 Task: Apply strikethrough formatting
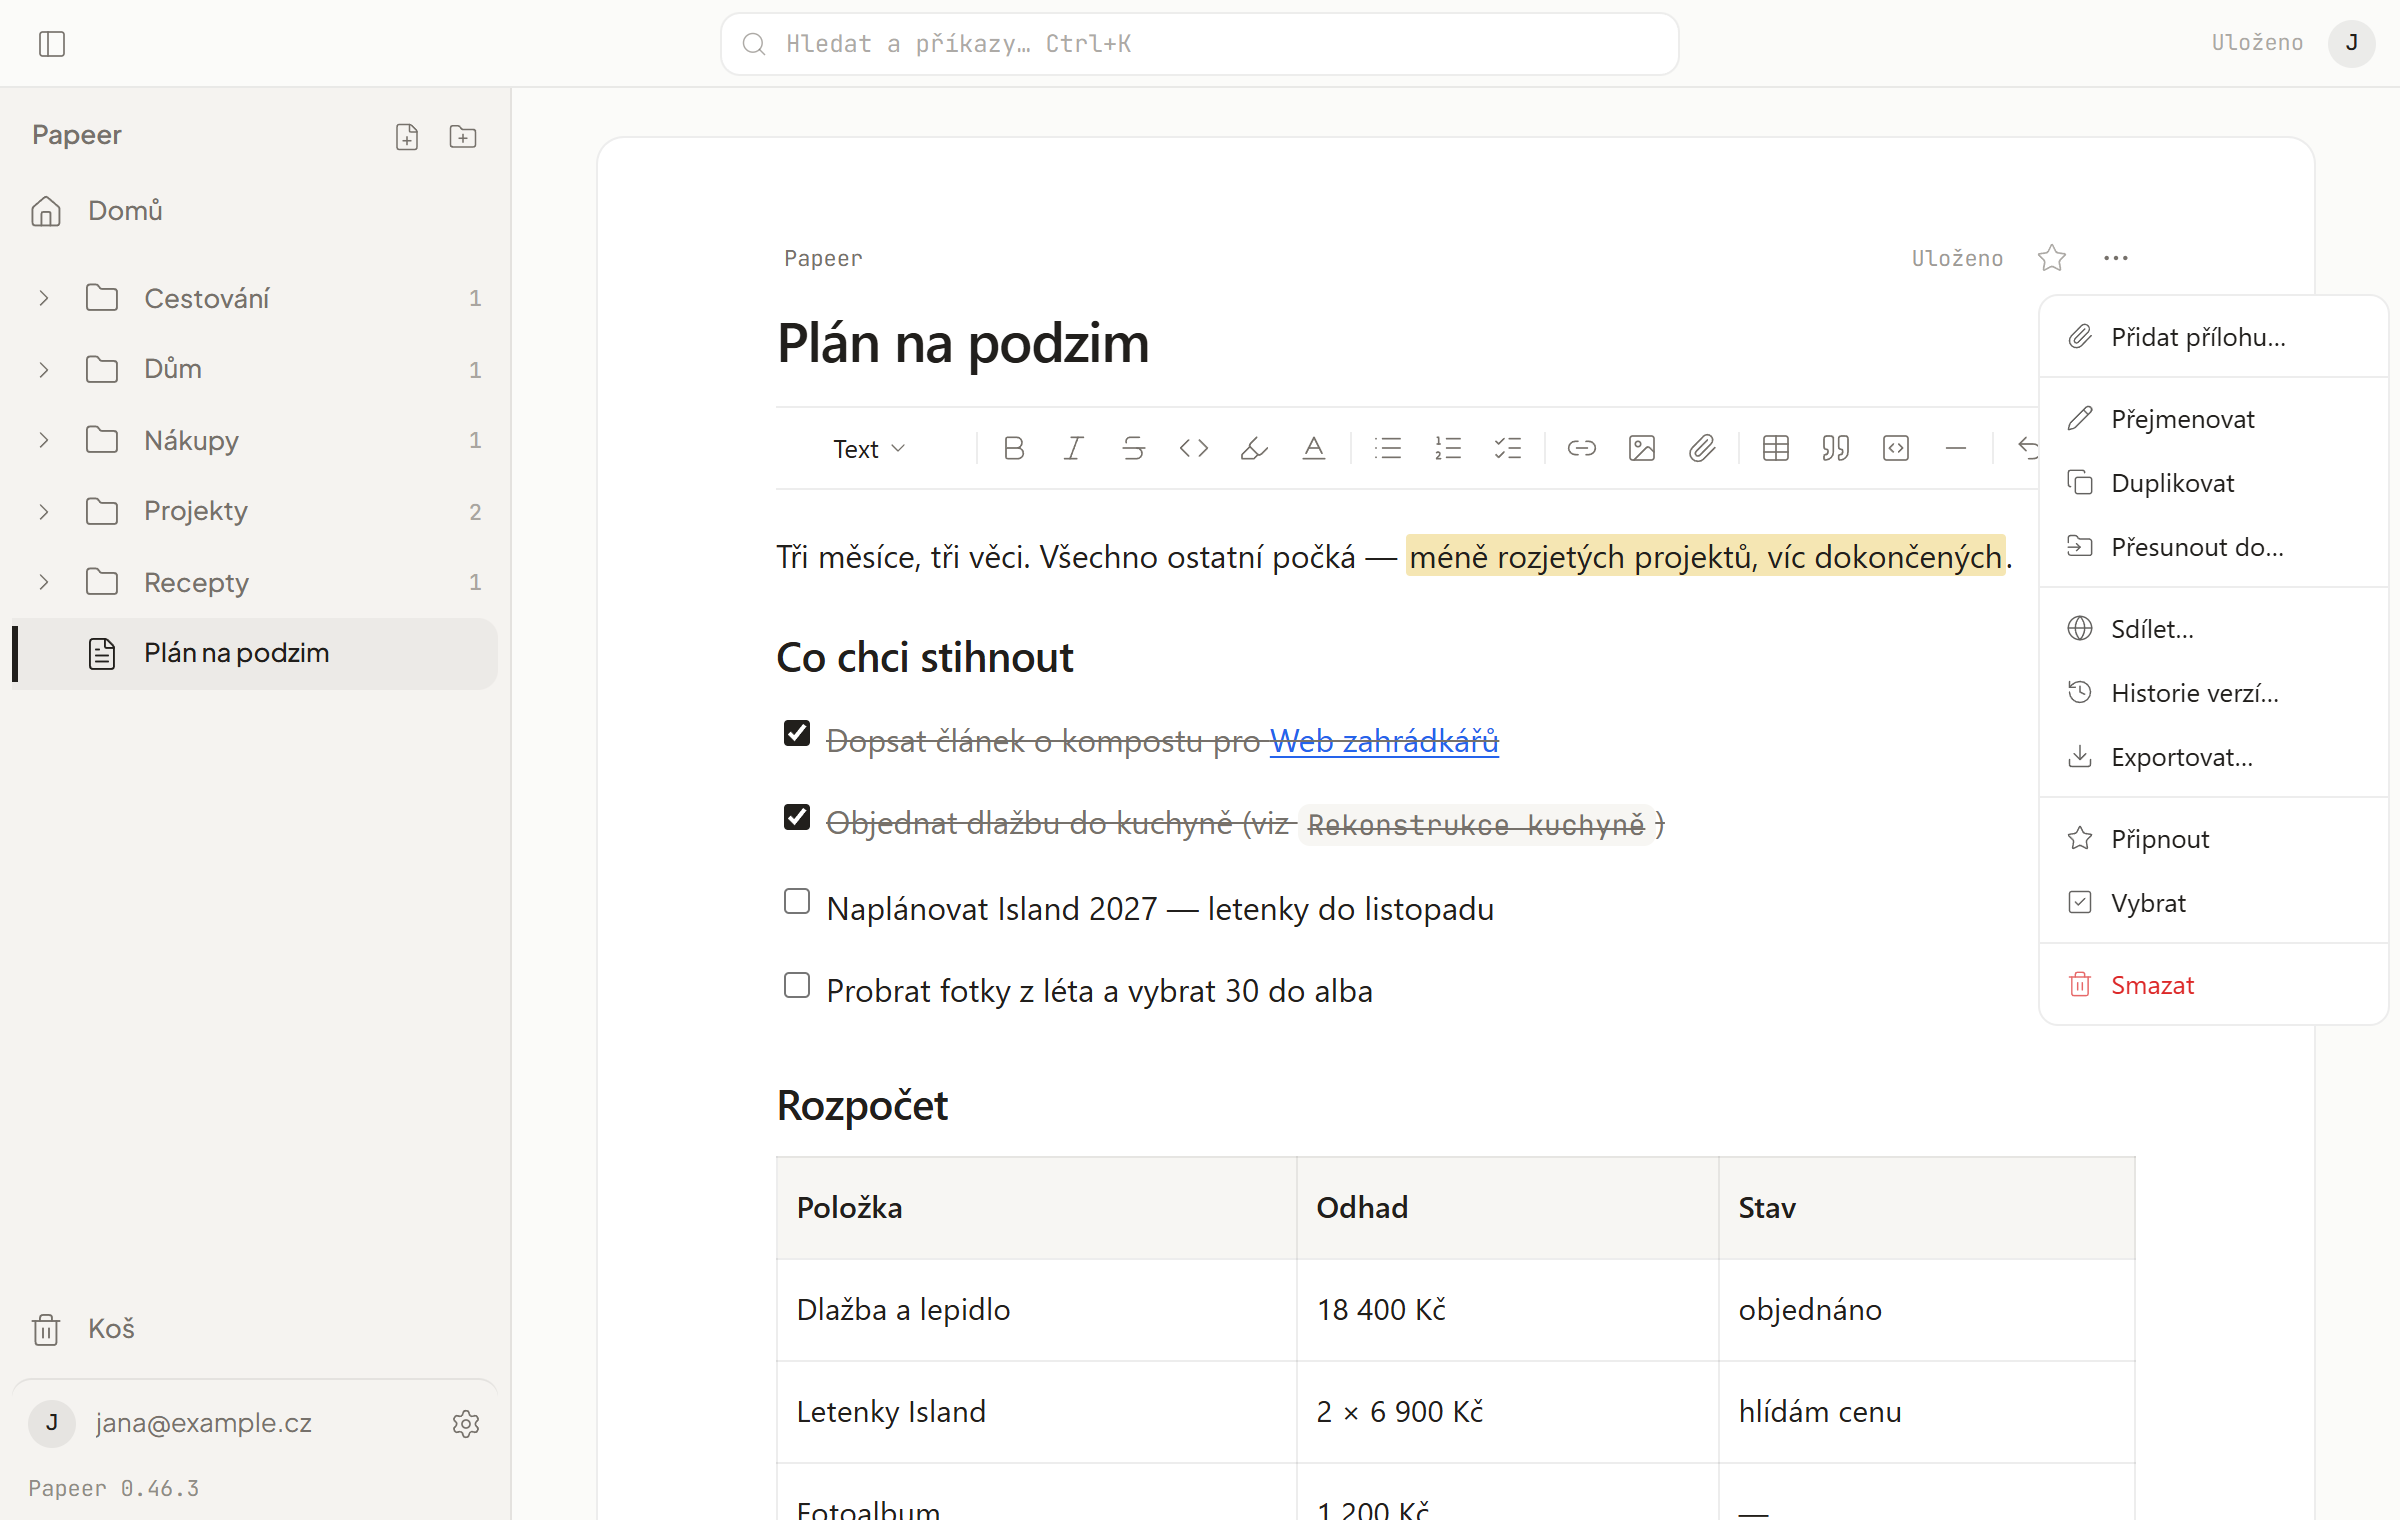(x=1134, y=448)
